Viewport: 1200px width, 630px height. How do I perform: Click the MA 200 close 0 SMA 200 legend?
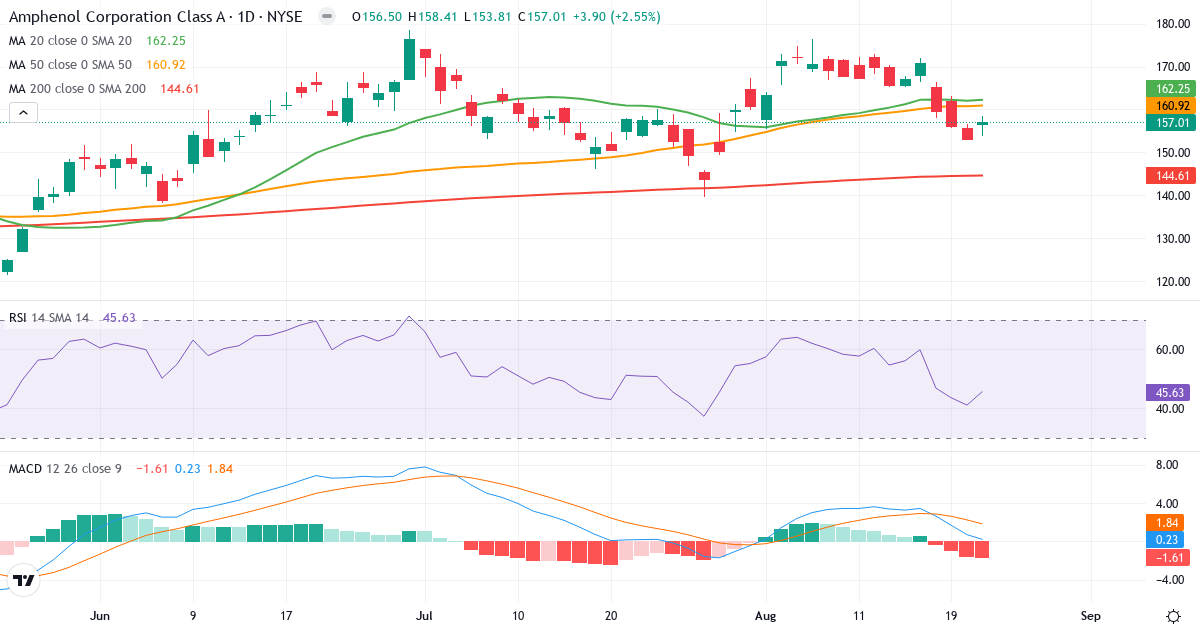point(105,89)
